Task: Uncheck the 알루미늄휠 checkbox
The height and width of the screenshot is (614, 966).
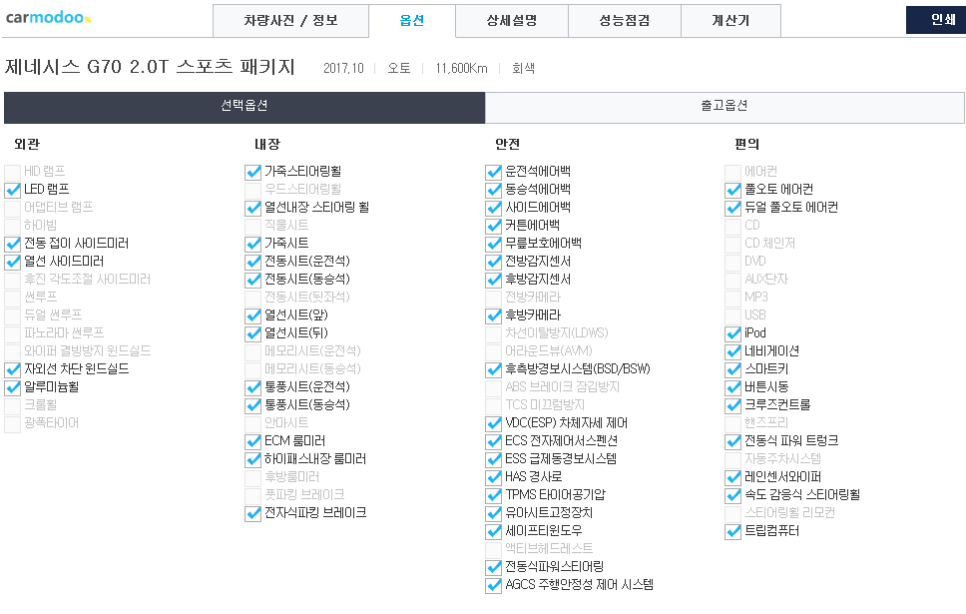Action: coord(12,387)
